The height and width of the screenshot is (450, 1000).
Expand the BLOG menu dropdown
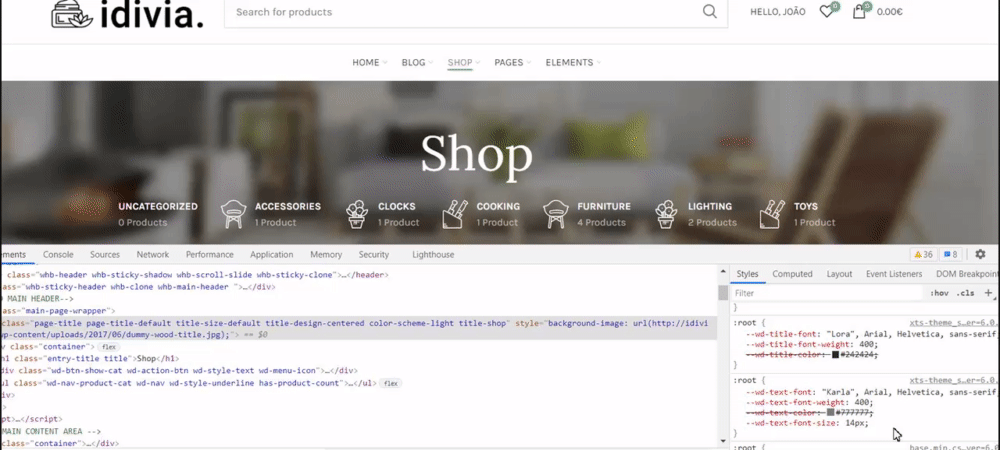(x=417, y=62)
